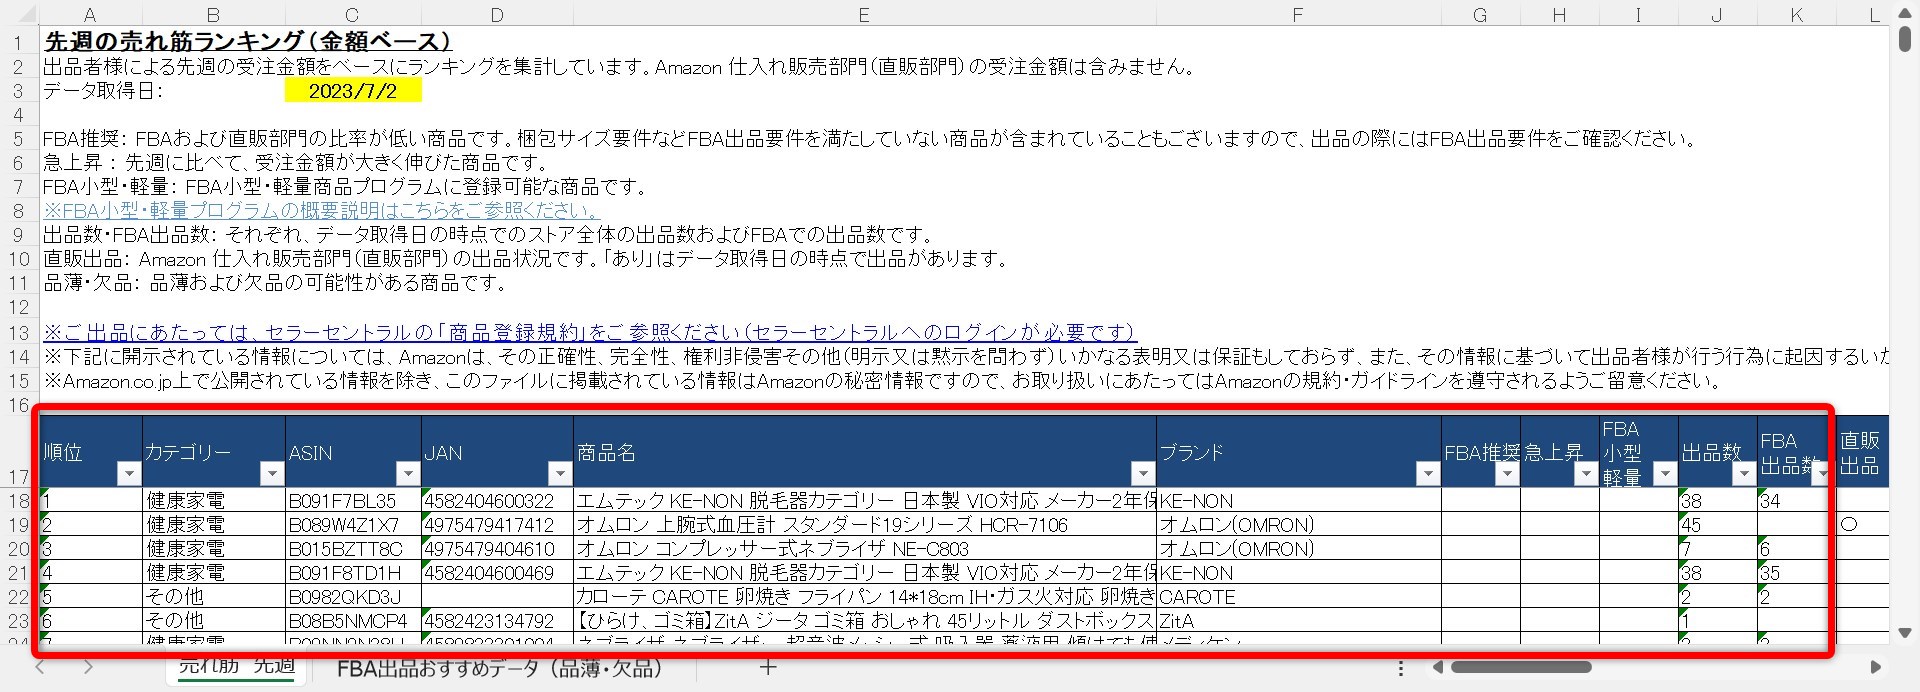The height and width of the screenshot is (692, 1920).
Task: Select ASIN cell B08B5NMCP4
Action: (x=352, y=621)
